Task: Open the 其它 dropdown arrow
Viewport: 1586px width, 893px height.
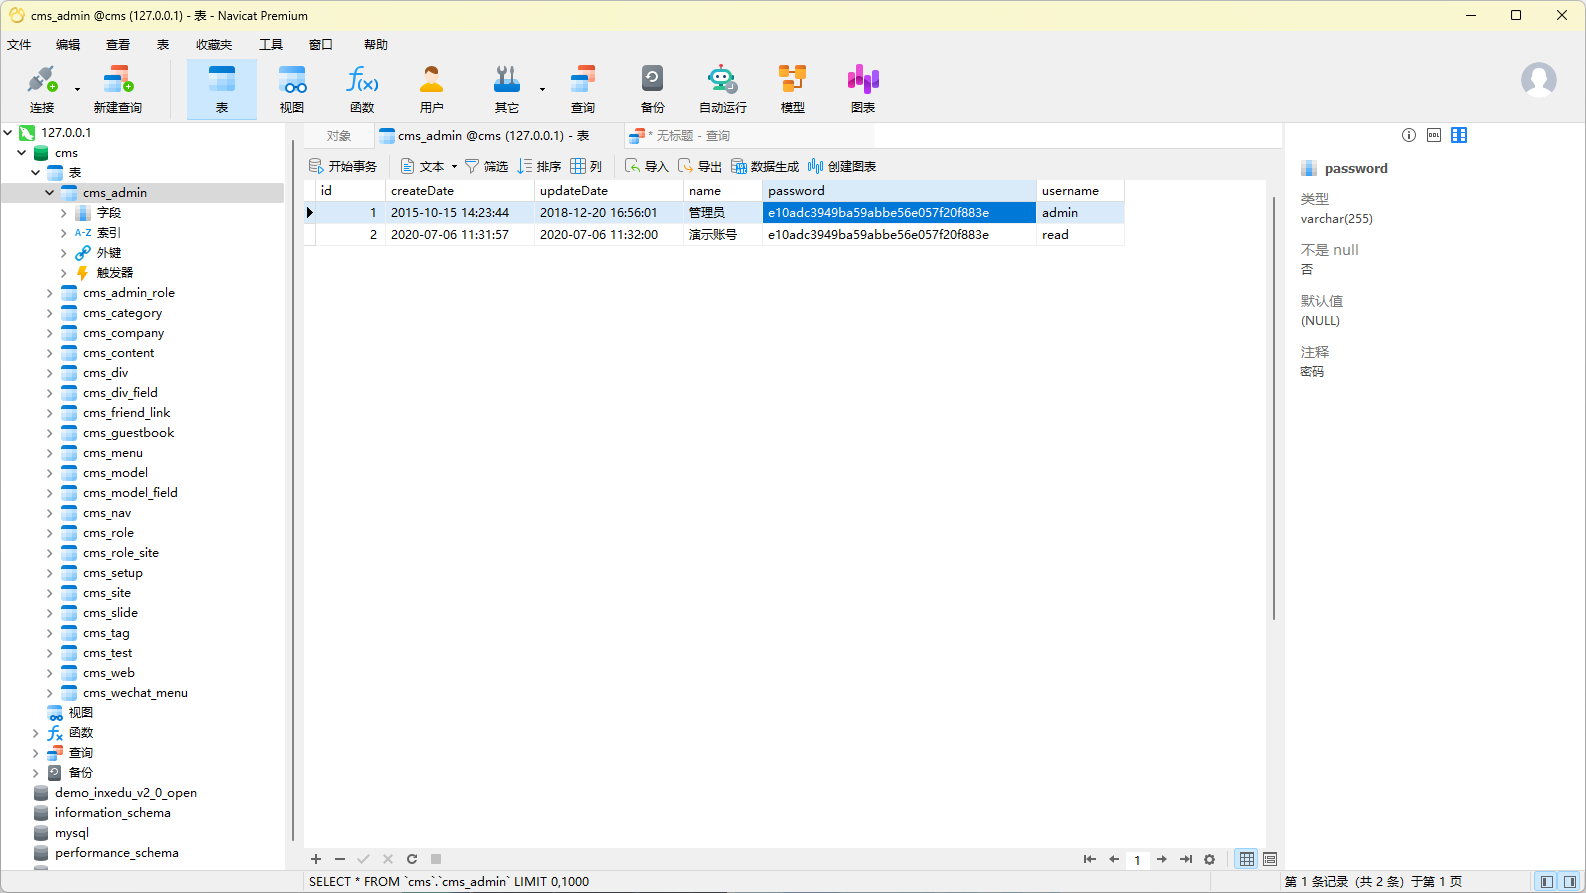Action: (543, 89)
